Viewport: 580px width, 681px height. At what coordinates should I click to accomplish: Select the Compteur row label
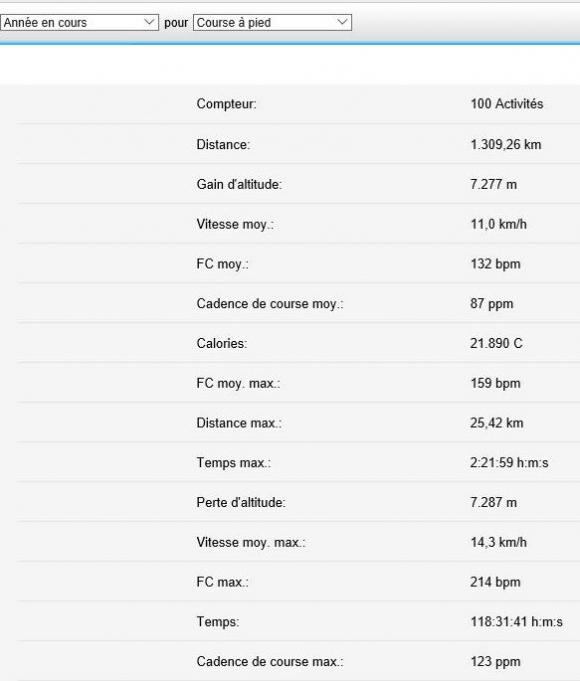tap(226, 104)
